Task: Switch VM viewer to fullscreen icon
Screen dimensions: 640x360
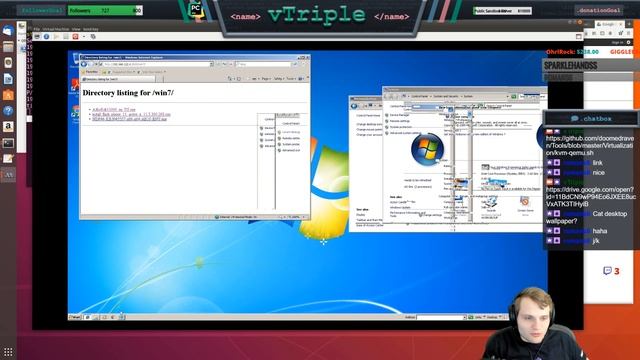Action: pyautogui.click(x=578, y=37)
